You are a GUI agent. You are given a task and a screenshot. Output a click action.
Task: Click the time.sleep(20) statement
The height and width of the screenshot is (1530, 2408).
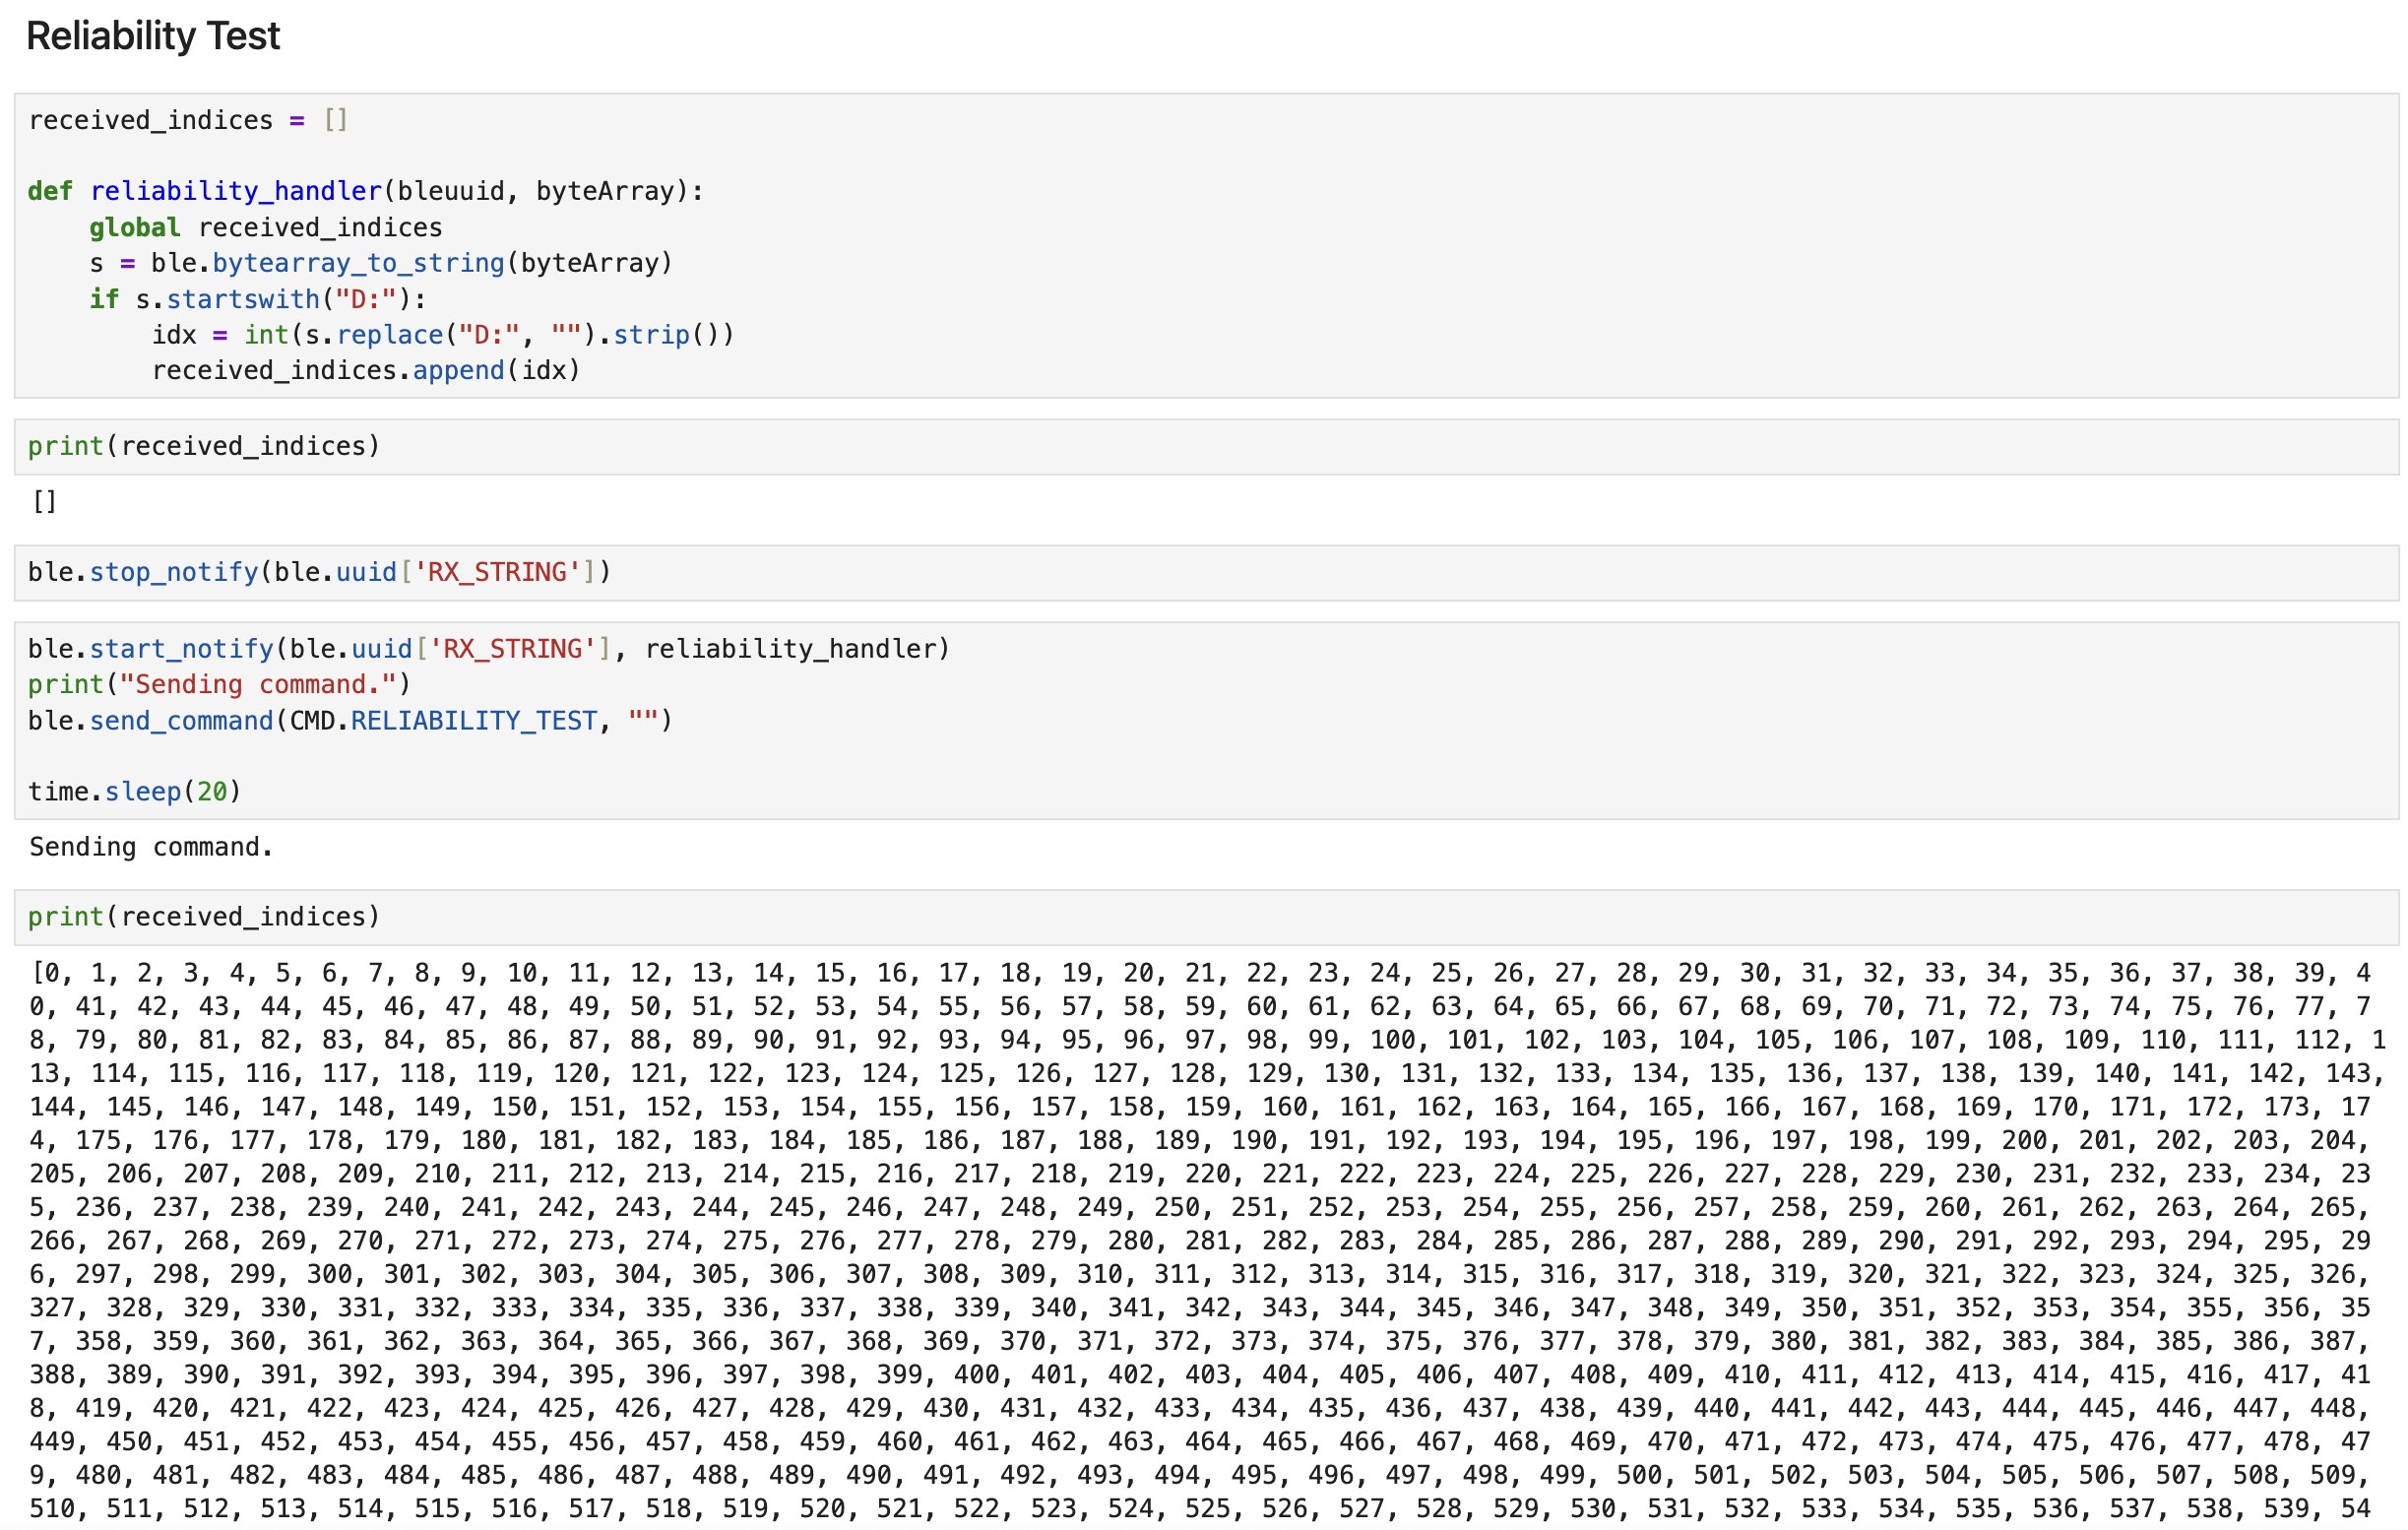click(x=133, y=791)
